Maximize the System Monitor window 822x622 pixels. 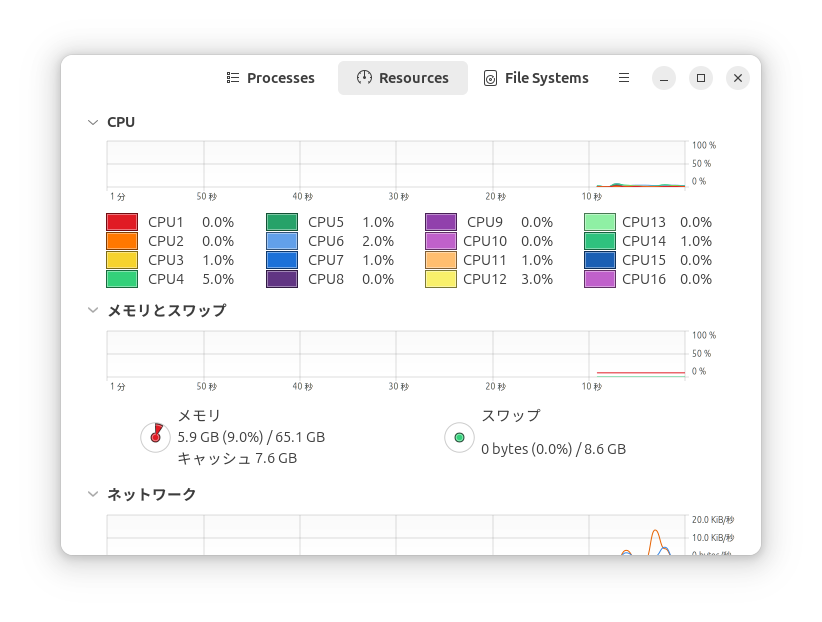701,78
